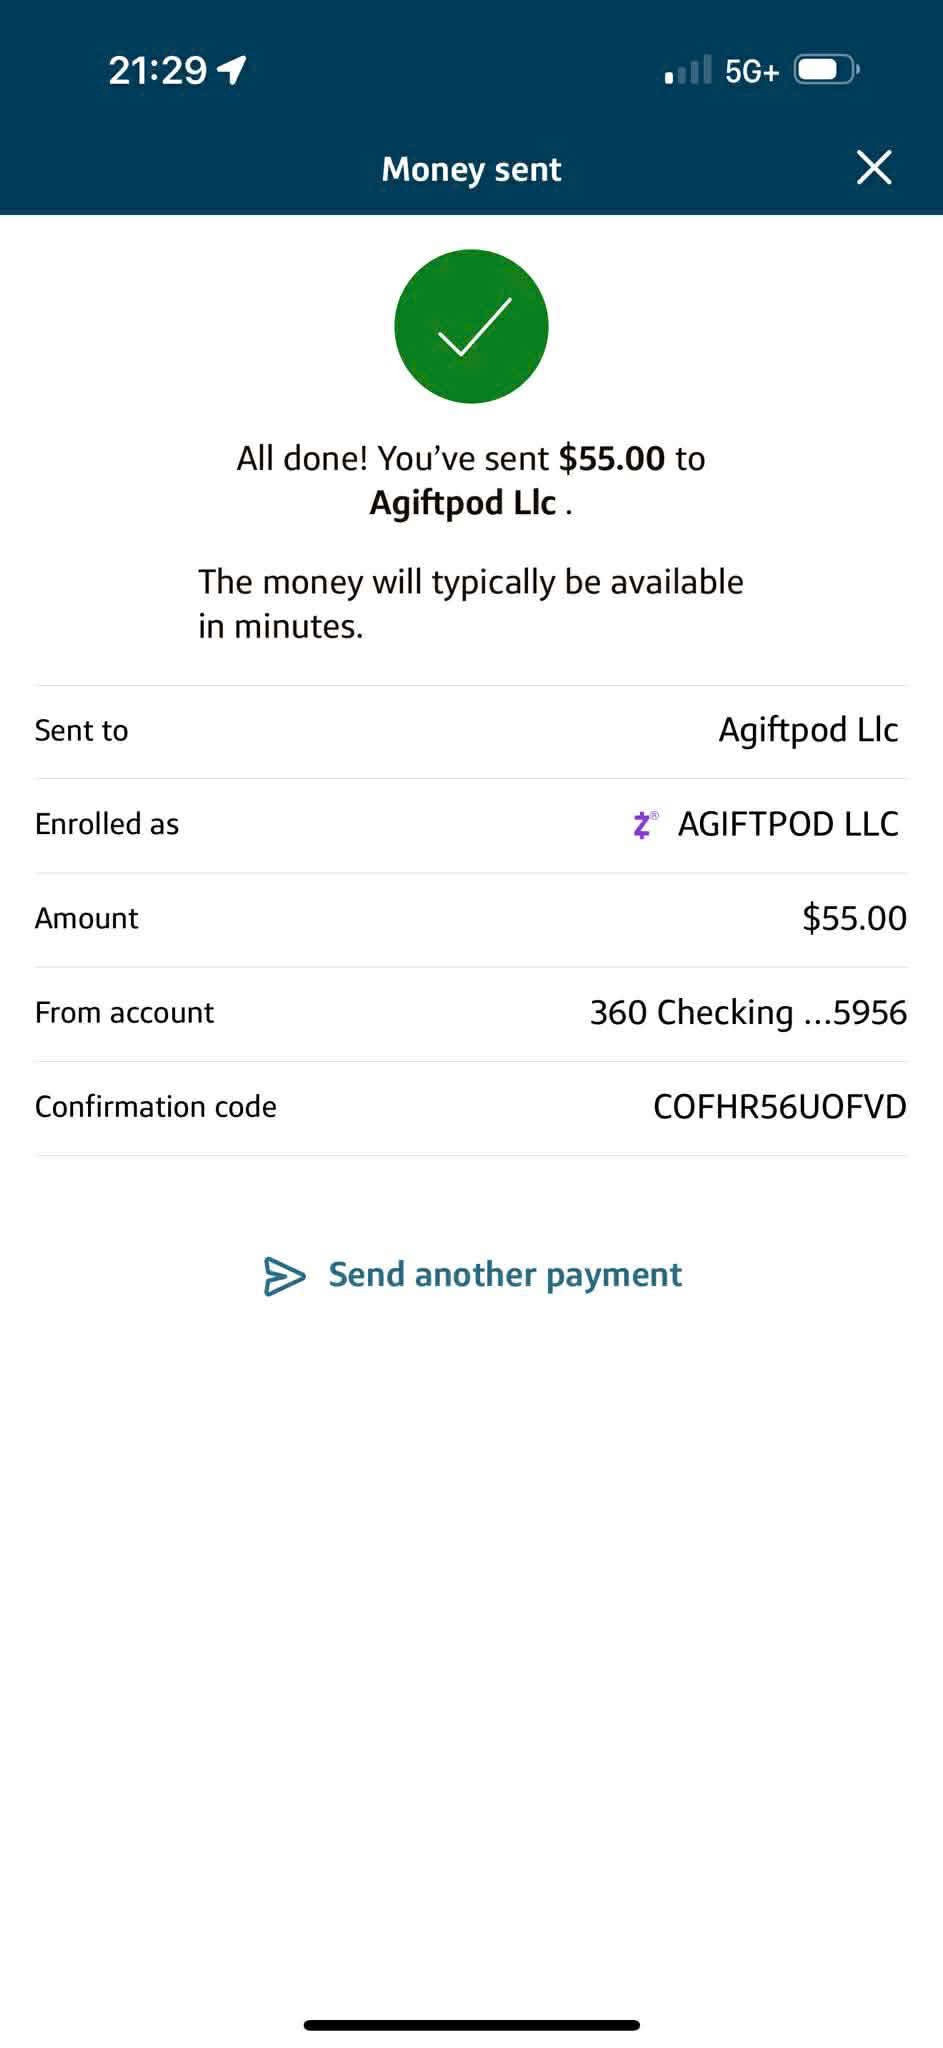
Task: Tap confirmation code COFHR56UOFVD
Action: [780, 1107]
